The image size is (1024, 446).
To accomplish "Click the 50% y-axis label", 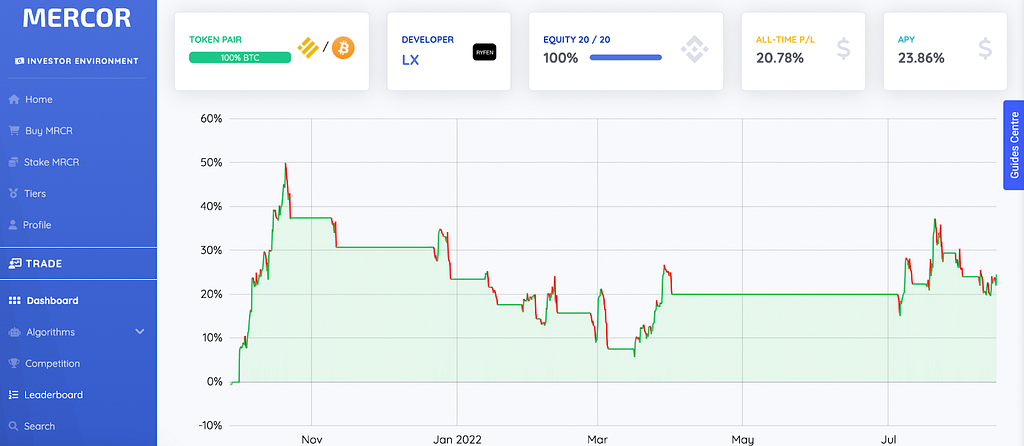I will point(212,163).
